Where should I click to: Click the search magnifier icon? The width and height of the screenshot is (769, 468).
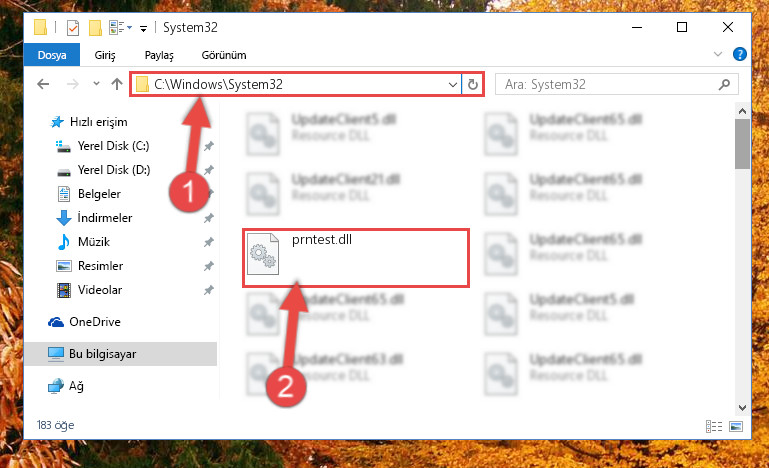(x=724, y=84)
